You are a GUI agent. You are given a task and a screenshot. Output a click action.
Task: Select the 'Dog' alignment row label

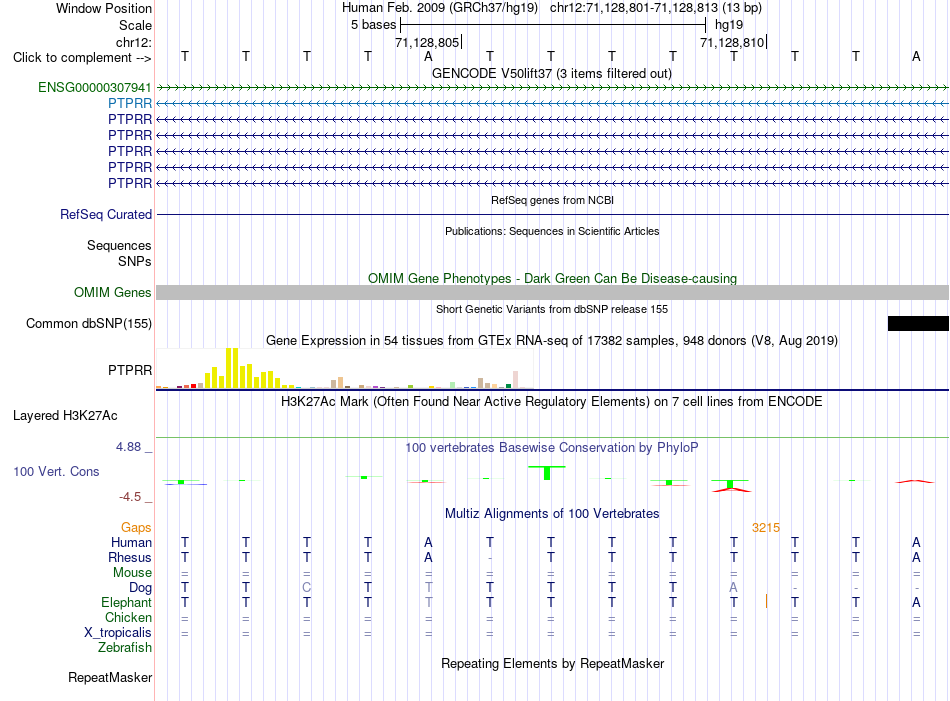click(140, 588)
